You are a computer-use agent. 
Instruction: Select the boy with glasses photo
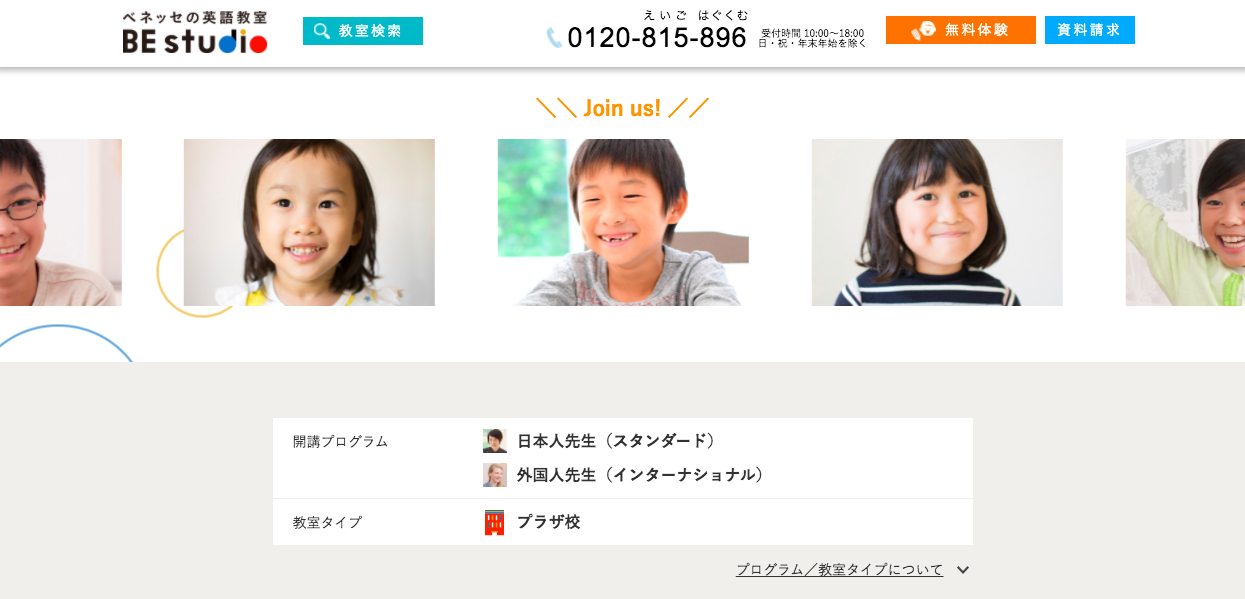(61, 222)
